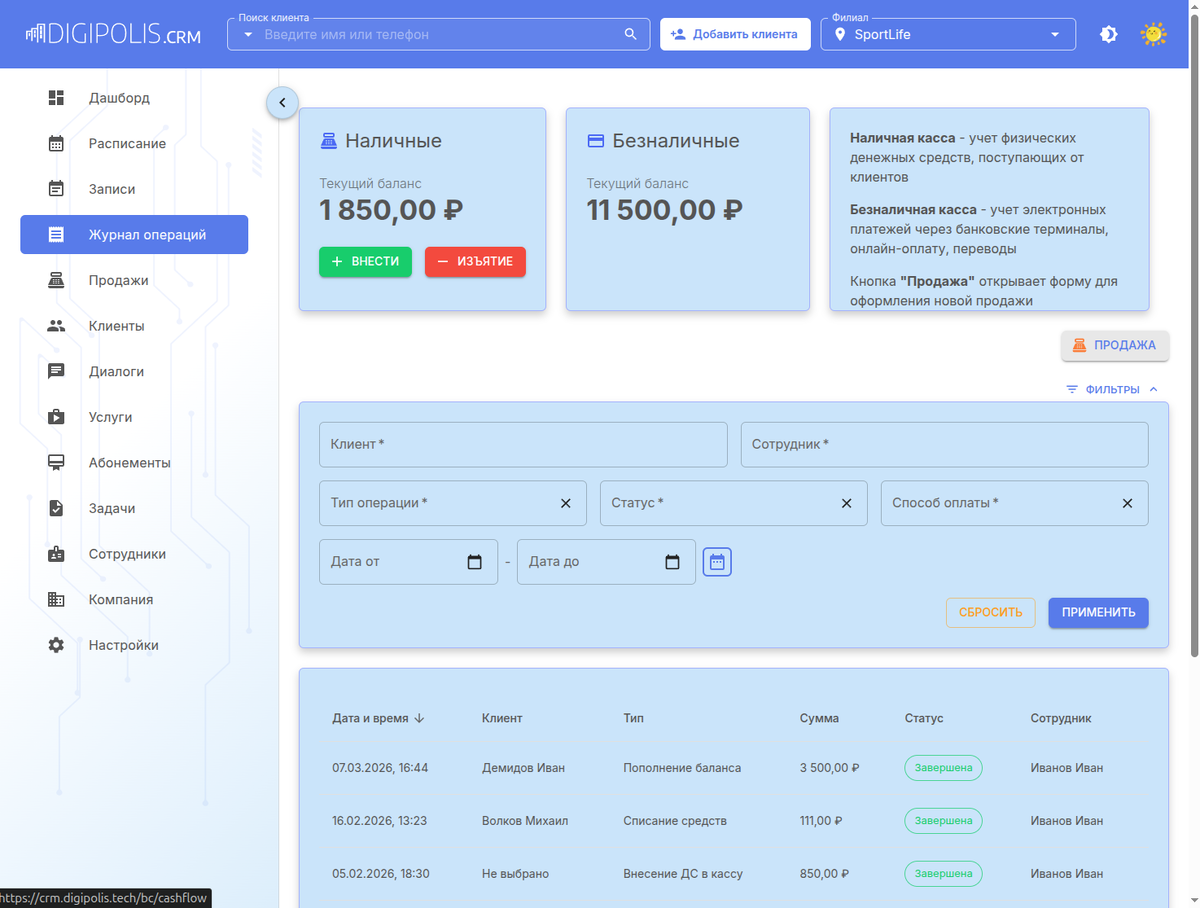This screenshot has width=1200, height=908.
Task: Click the Статус column header
Action: (924, 718)
